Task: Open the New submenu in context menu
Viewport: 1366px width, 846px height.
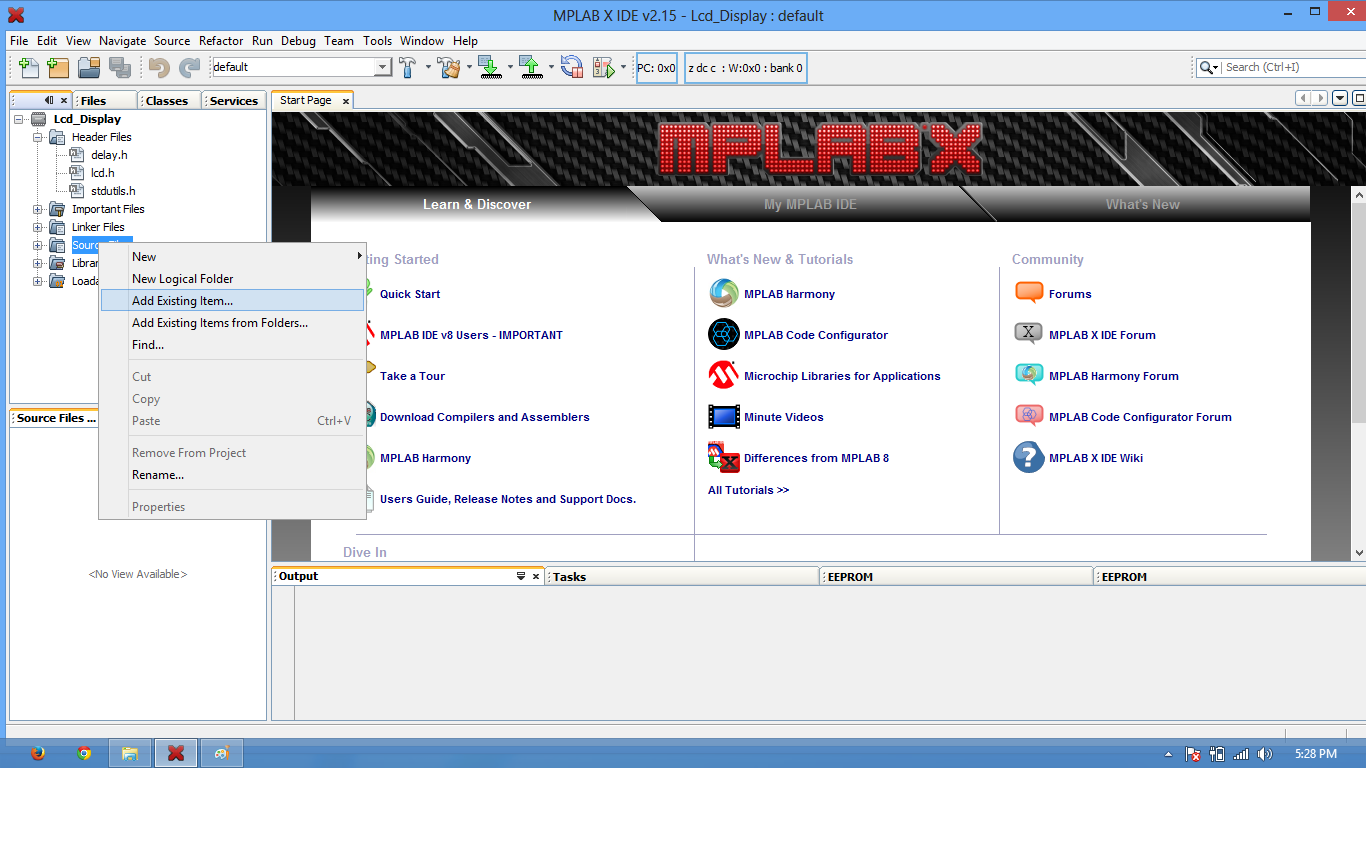Action: tap(232, 257)
